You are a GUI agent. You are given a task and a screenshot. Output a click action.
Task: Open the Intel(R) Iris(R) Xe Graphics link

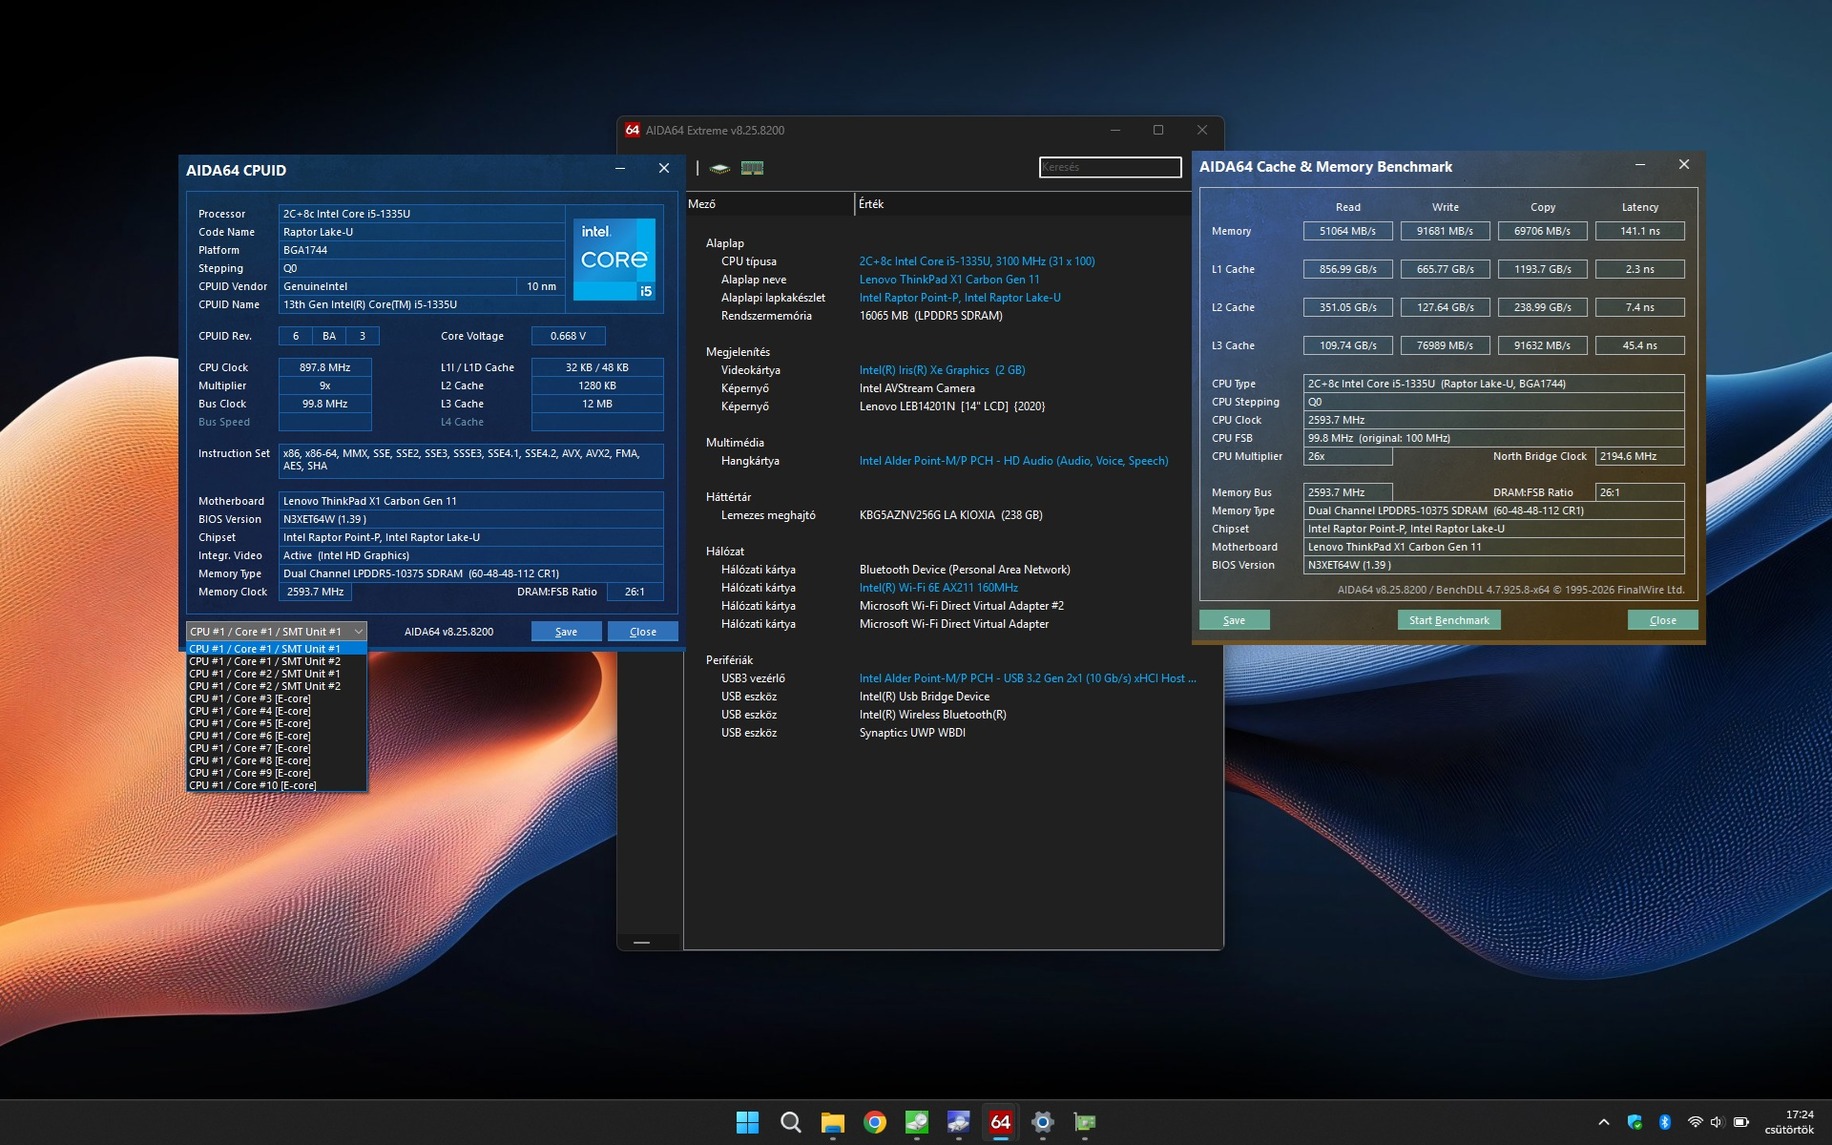tap(942, 370)
